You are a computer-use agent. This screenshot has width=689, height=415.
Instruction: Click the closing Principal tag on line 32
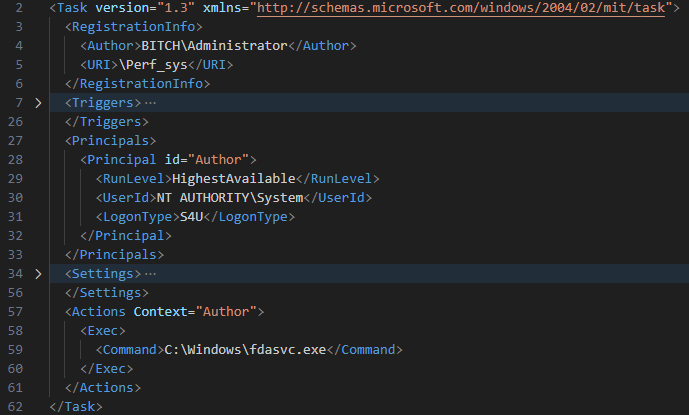(126, 236)
